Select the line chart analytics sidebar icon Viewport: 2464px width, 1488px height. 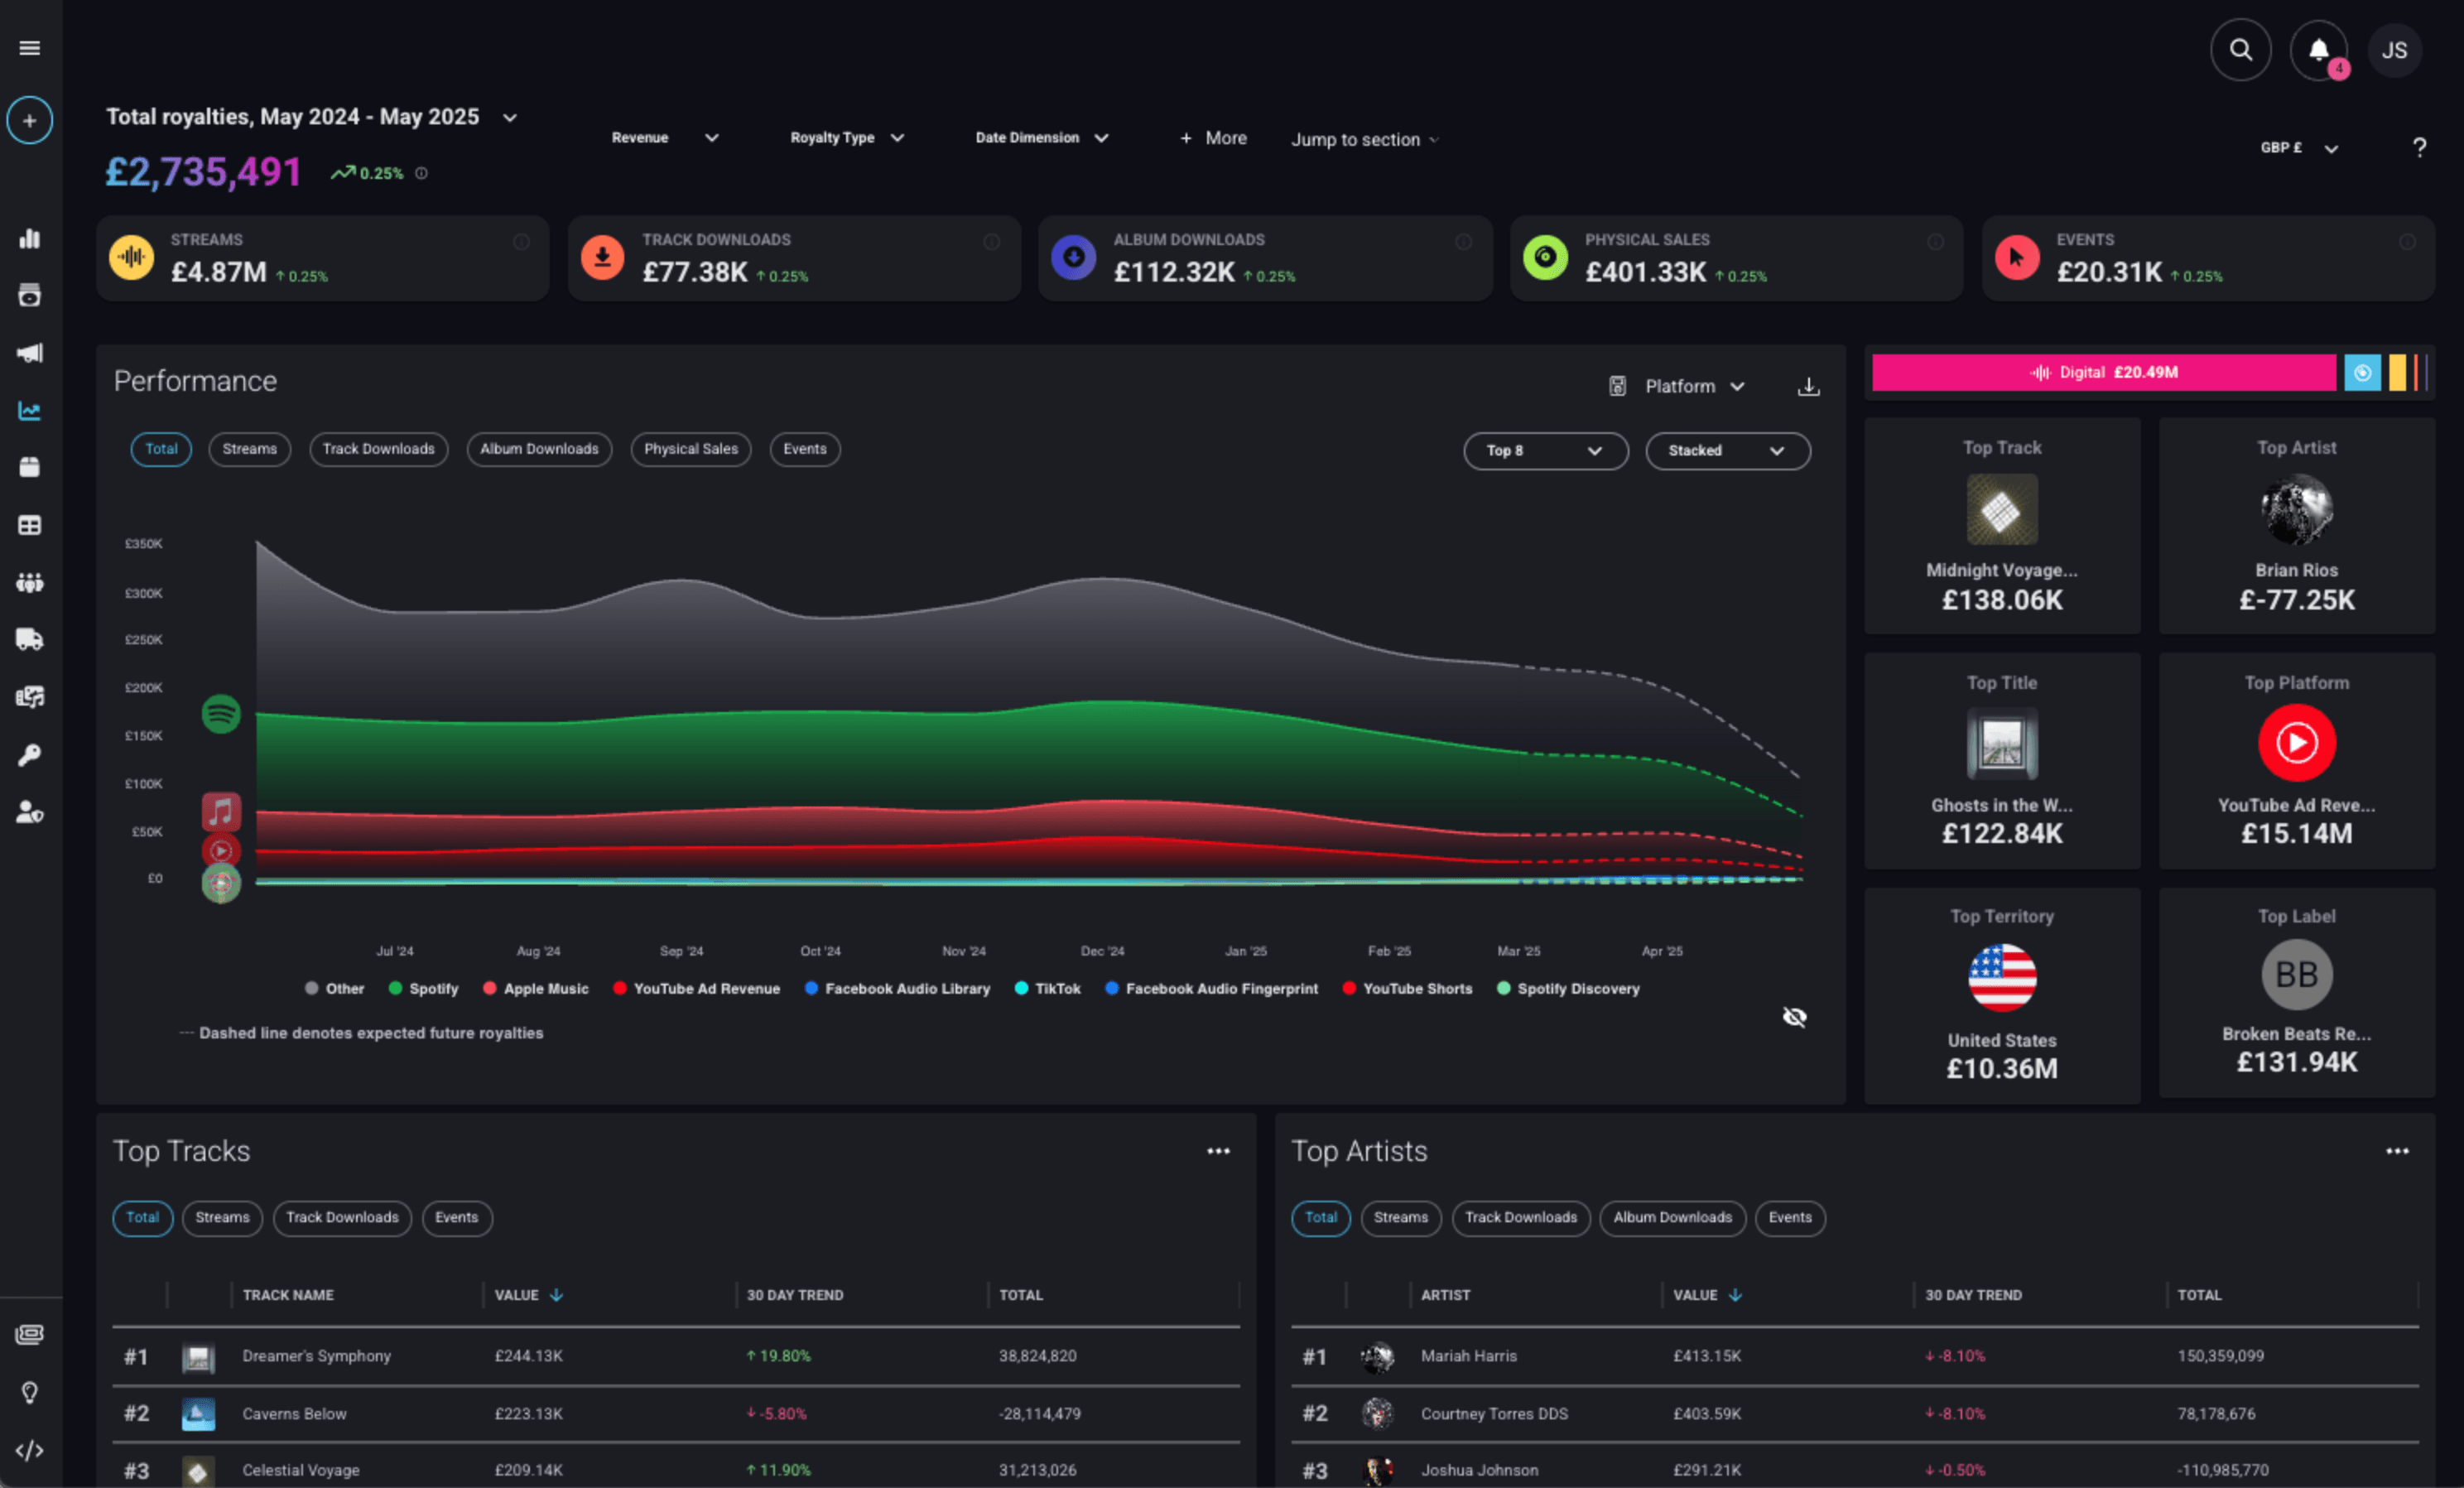coord(30,410)
